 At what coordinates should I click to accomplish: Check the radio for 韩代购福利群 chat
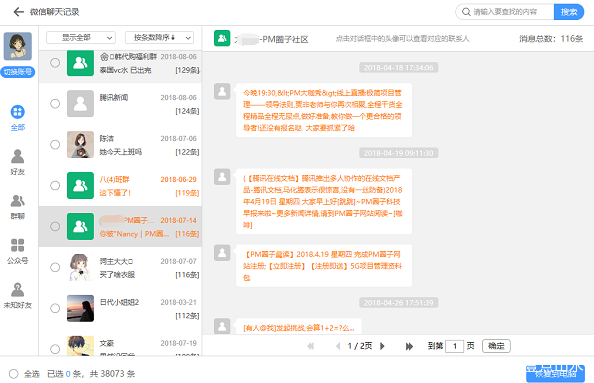(x=55, y=63)
